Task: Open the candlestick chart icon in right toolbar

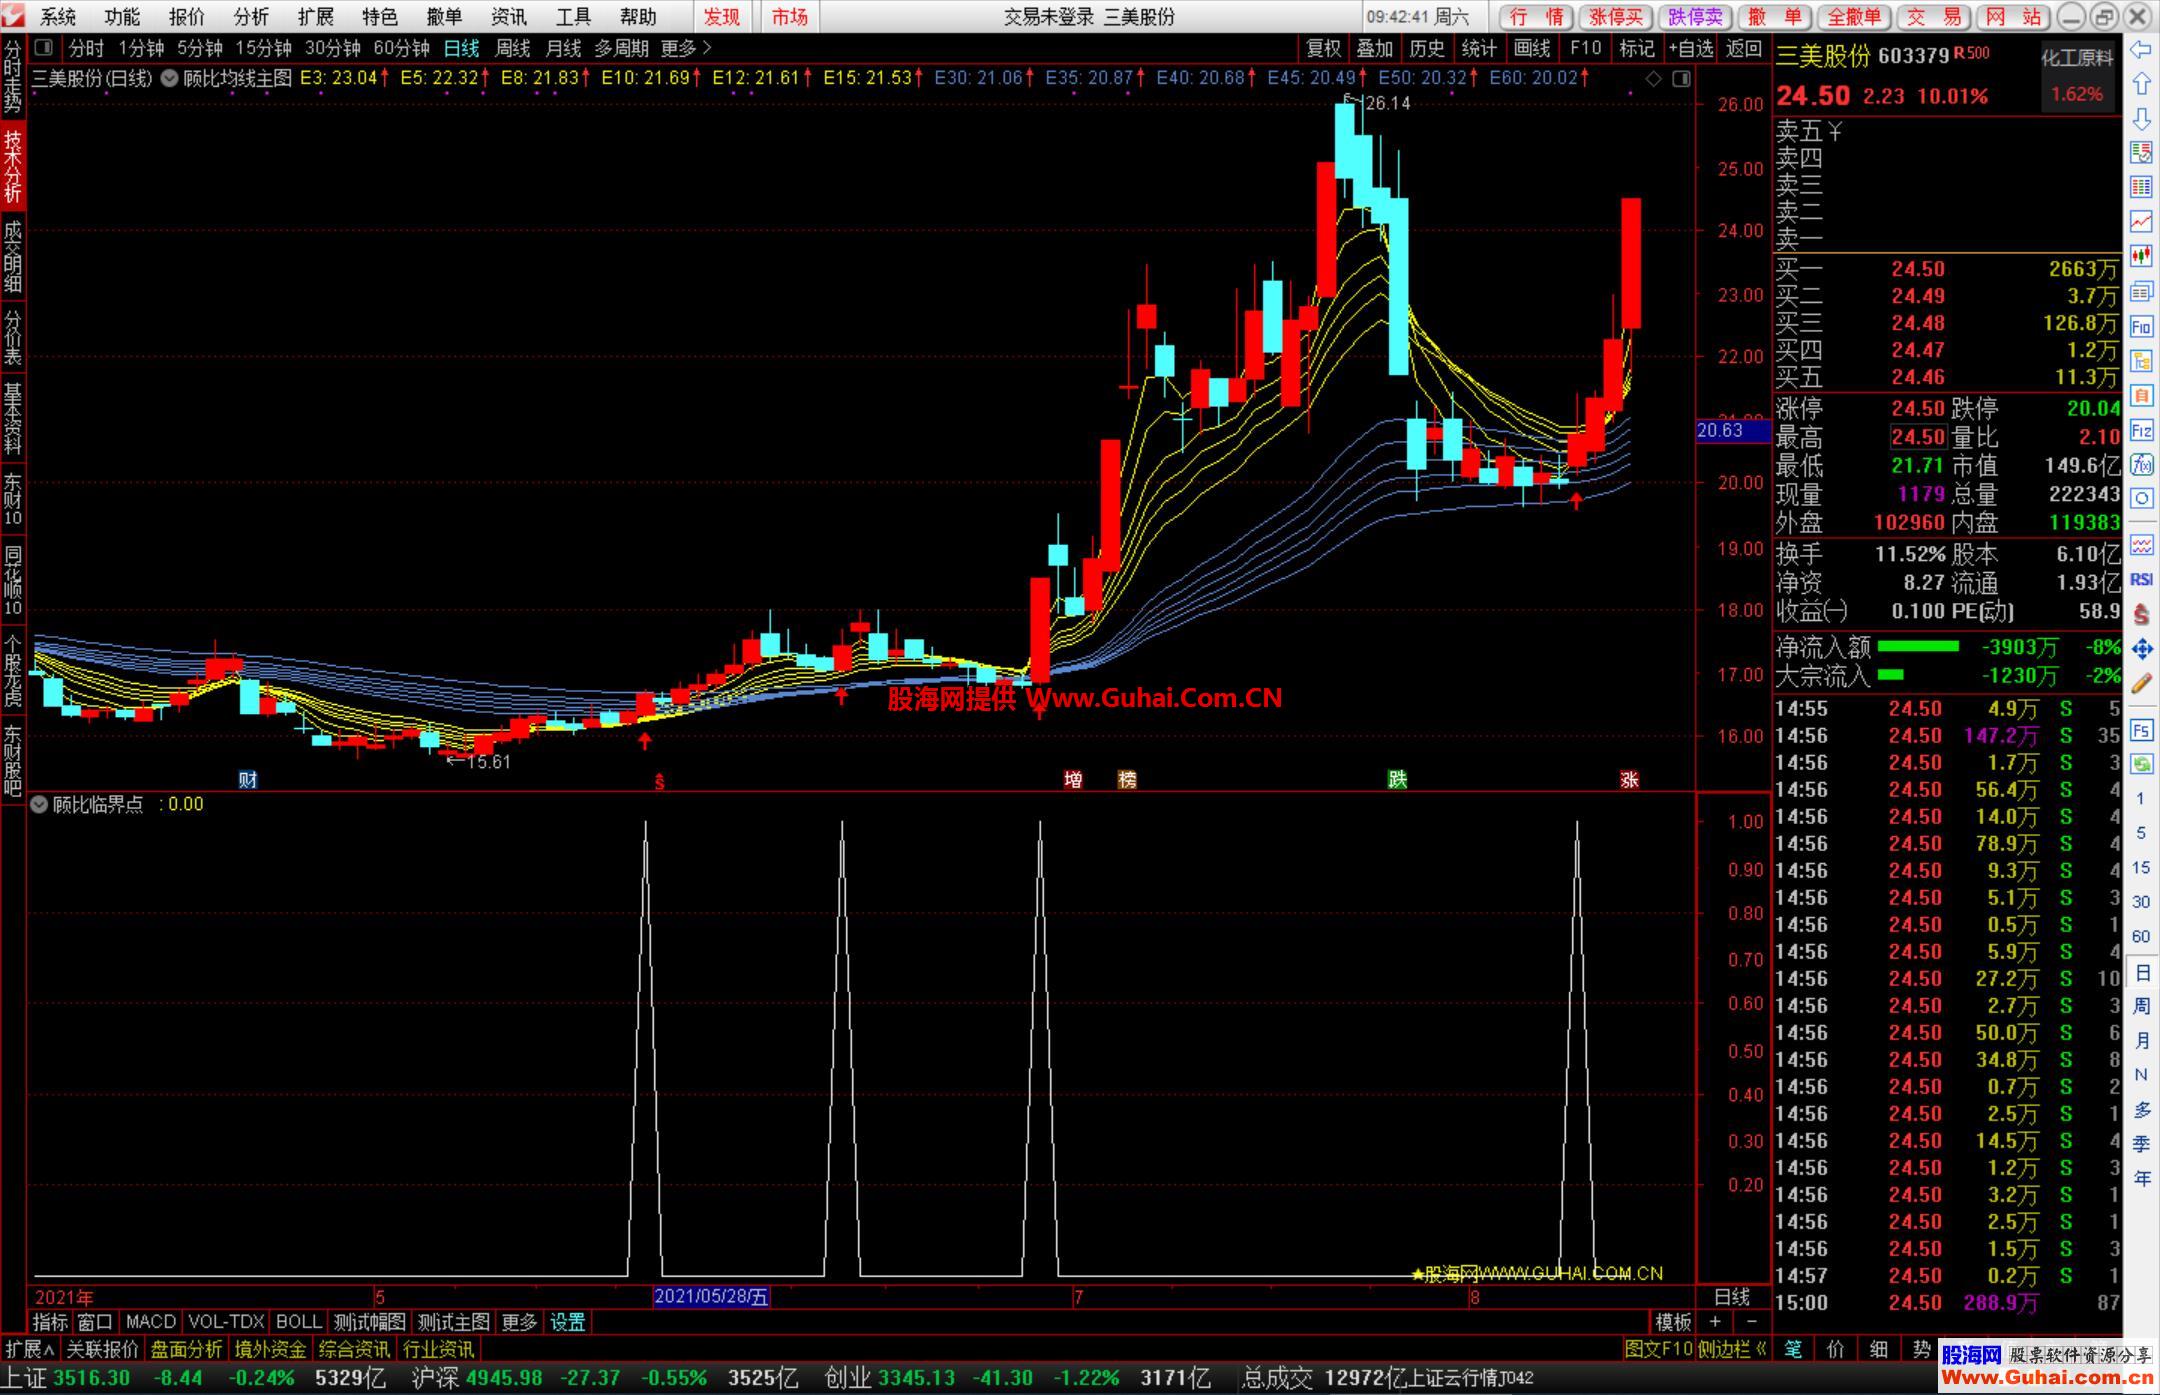Action: tap(2141, 256)
